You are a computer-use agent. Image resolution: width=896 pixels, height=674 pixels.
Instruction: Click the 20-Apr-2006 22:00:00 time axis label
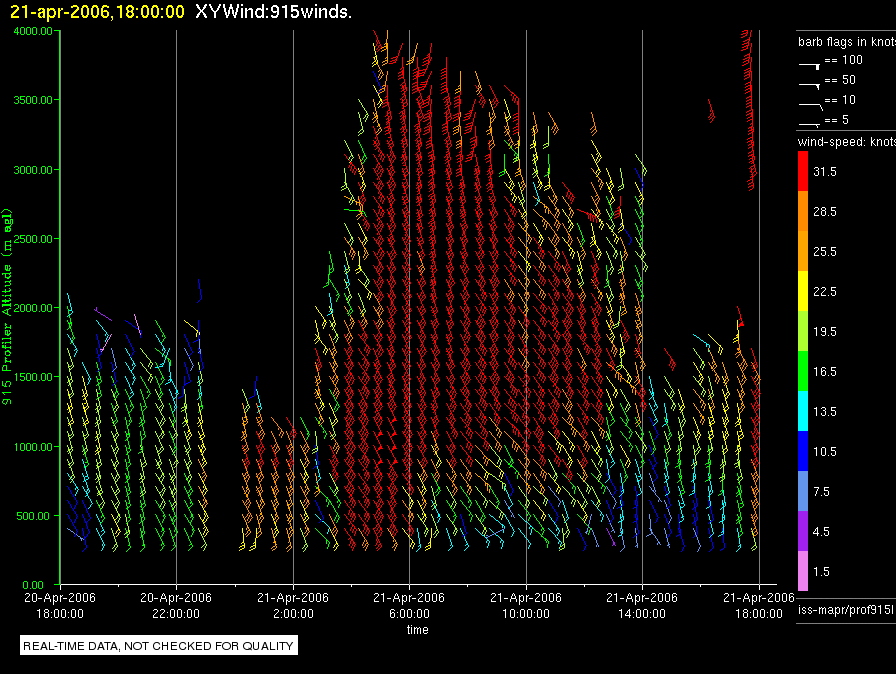click(176, 604)
